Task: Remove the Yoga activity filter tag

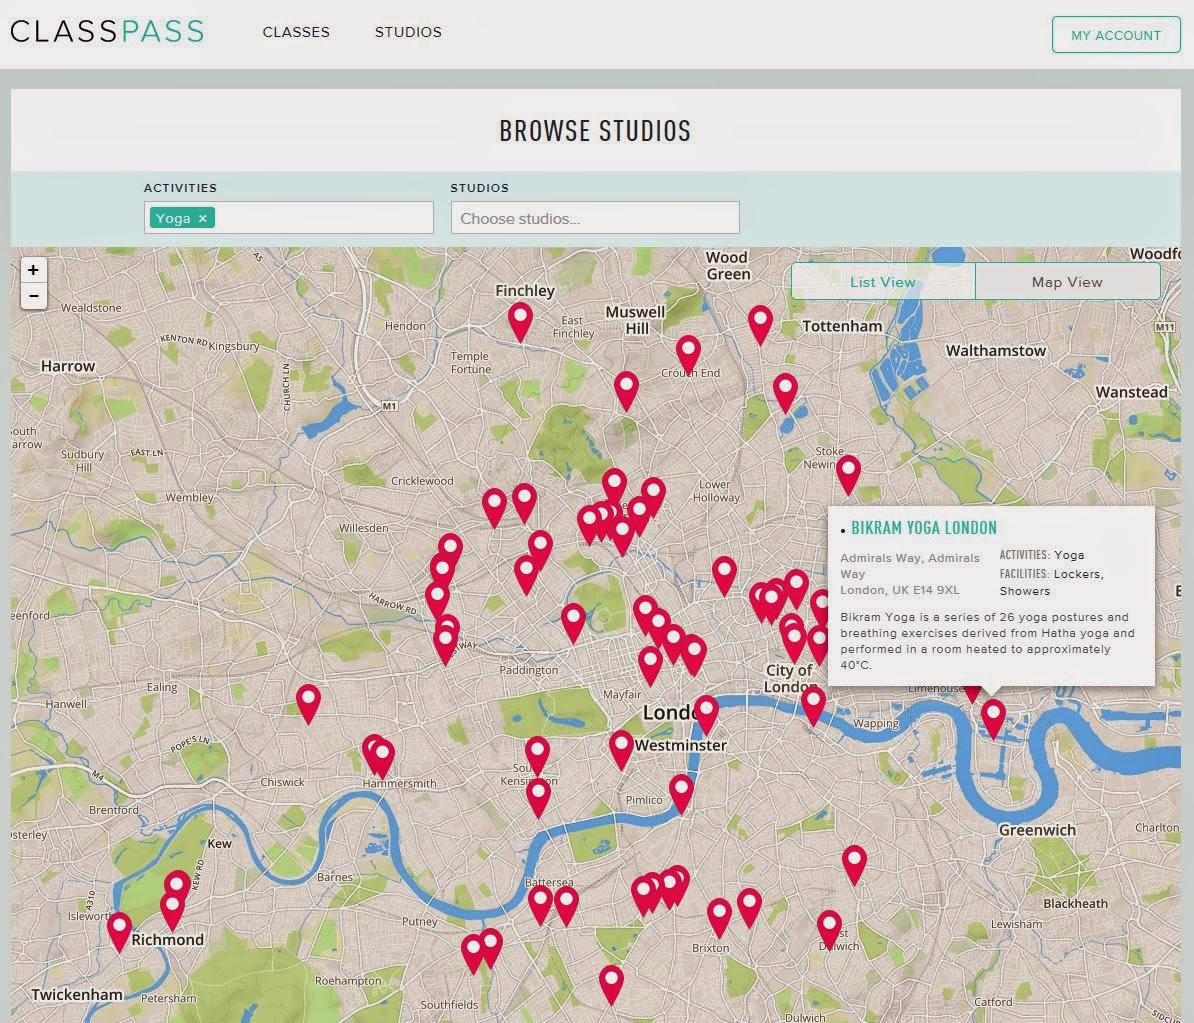Action: (x=202, y=218)
